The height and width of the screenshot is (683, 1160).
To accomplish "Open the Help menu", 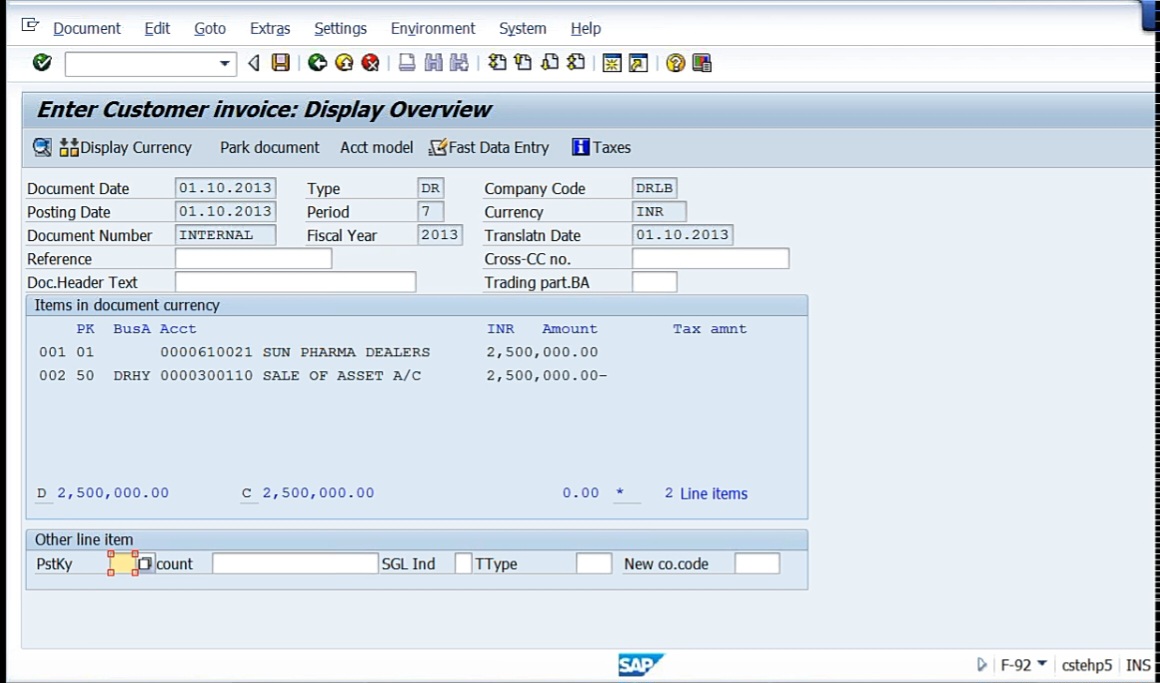I will 585,28.
